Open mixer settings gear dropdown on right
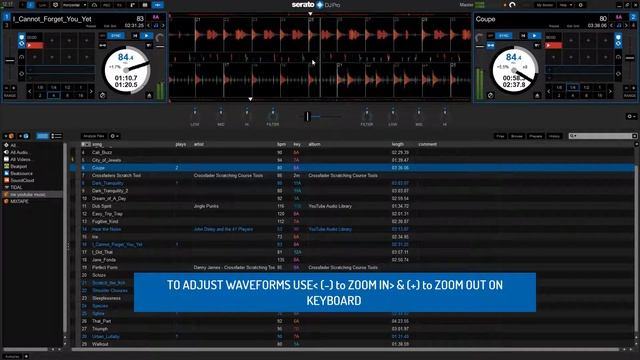Image resolution: width=640 pixels, height=360 pixels. [631, 116]
